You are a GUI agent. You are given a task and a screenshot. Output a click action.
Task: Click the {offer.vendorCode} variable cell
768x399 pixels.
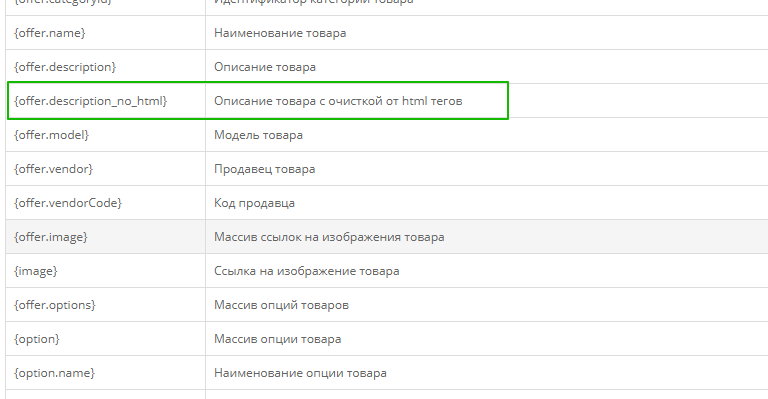point(105,203)
